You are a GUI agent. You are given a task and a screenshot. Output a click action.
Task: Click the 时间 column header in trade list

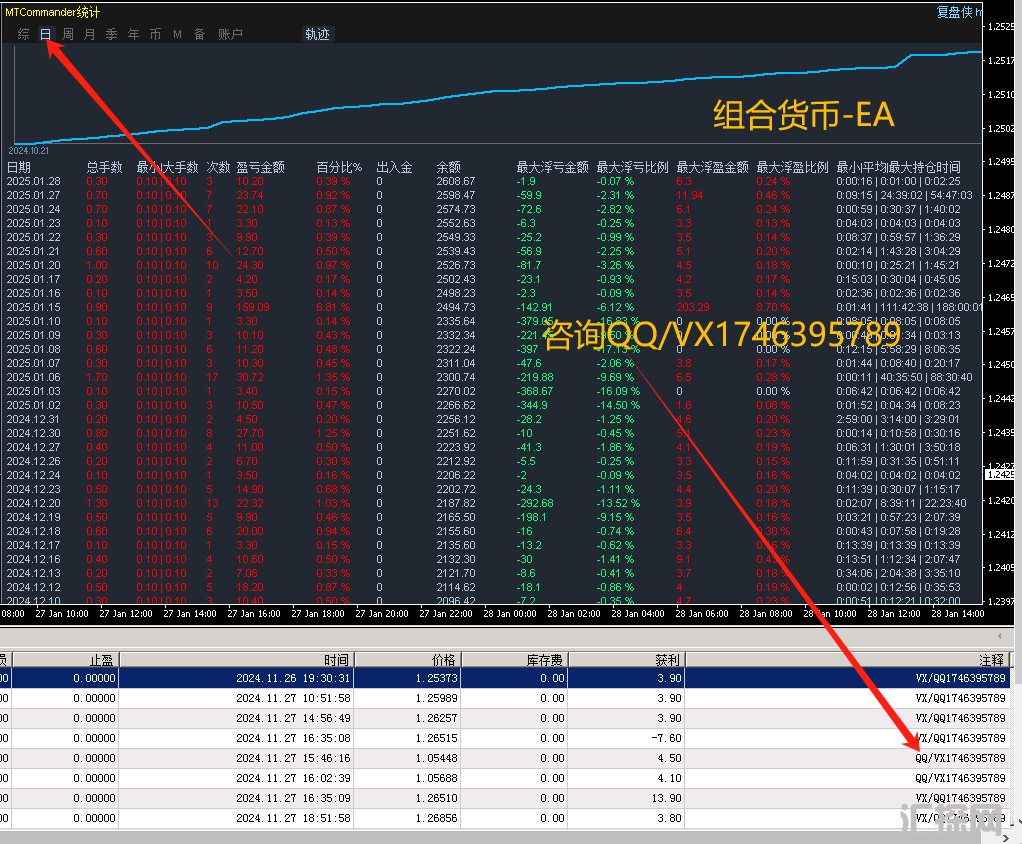coord(237,660)
